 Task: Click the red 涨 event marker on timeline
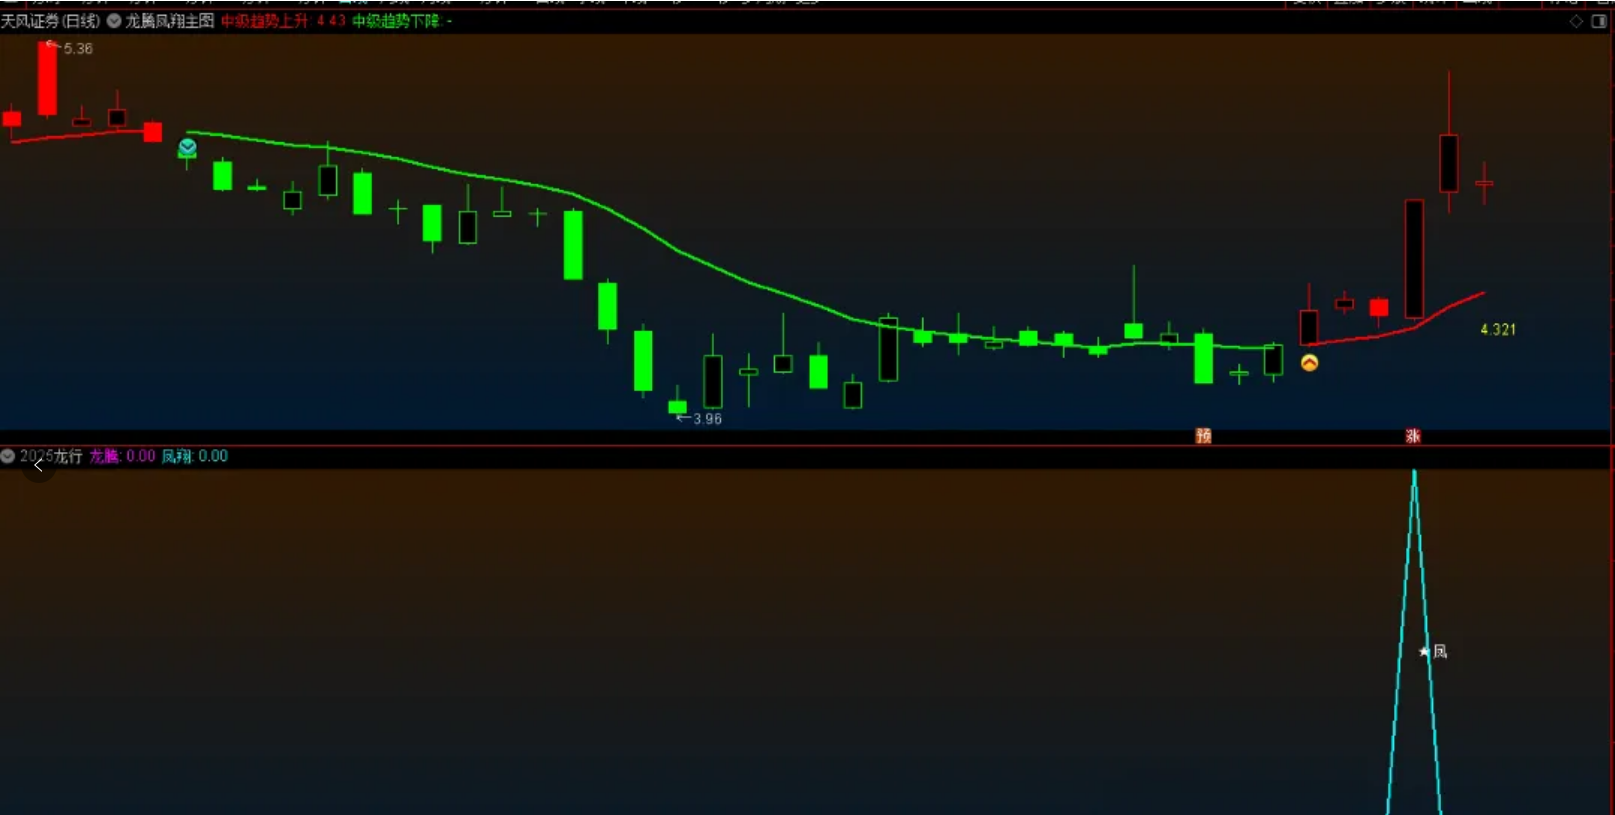click(x=1413, y=436)
